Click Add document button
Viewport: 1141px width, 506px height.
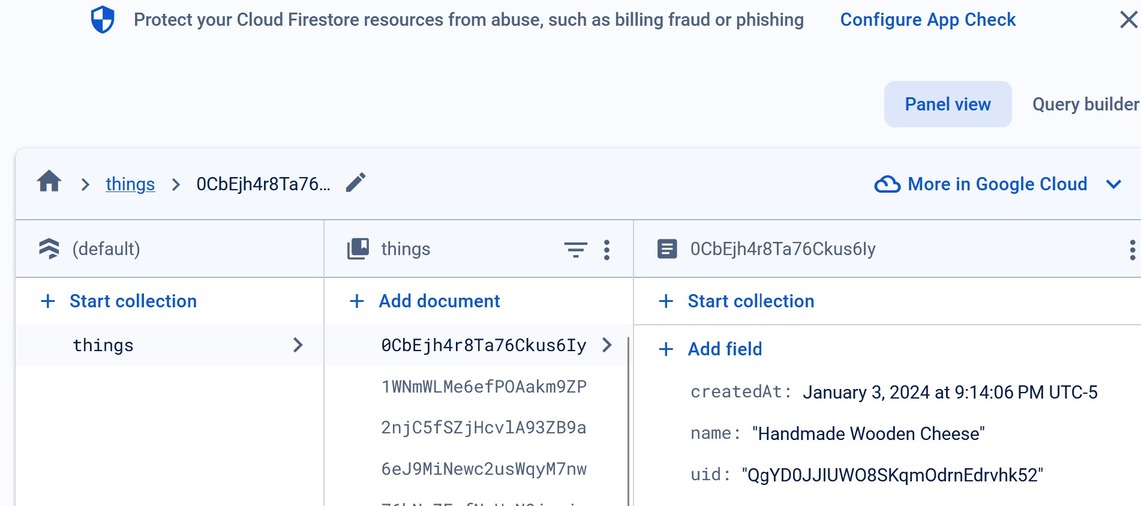tap(425, 301)
